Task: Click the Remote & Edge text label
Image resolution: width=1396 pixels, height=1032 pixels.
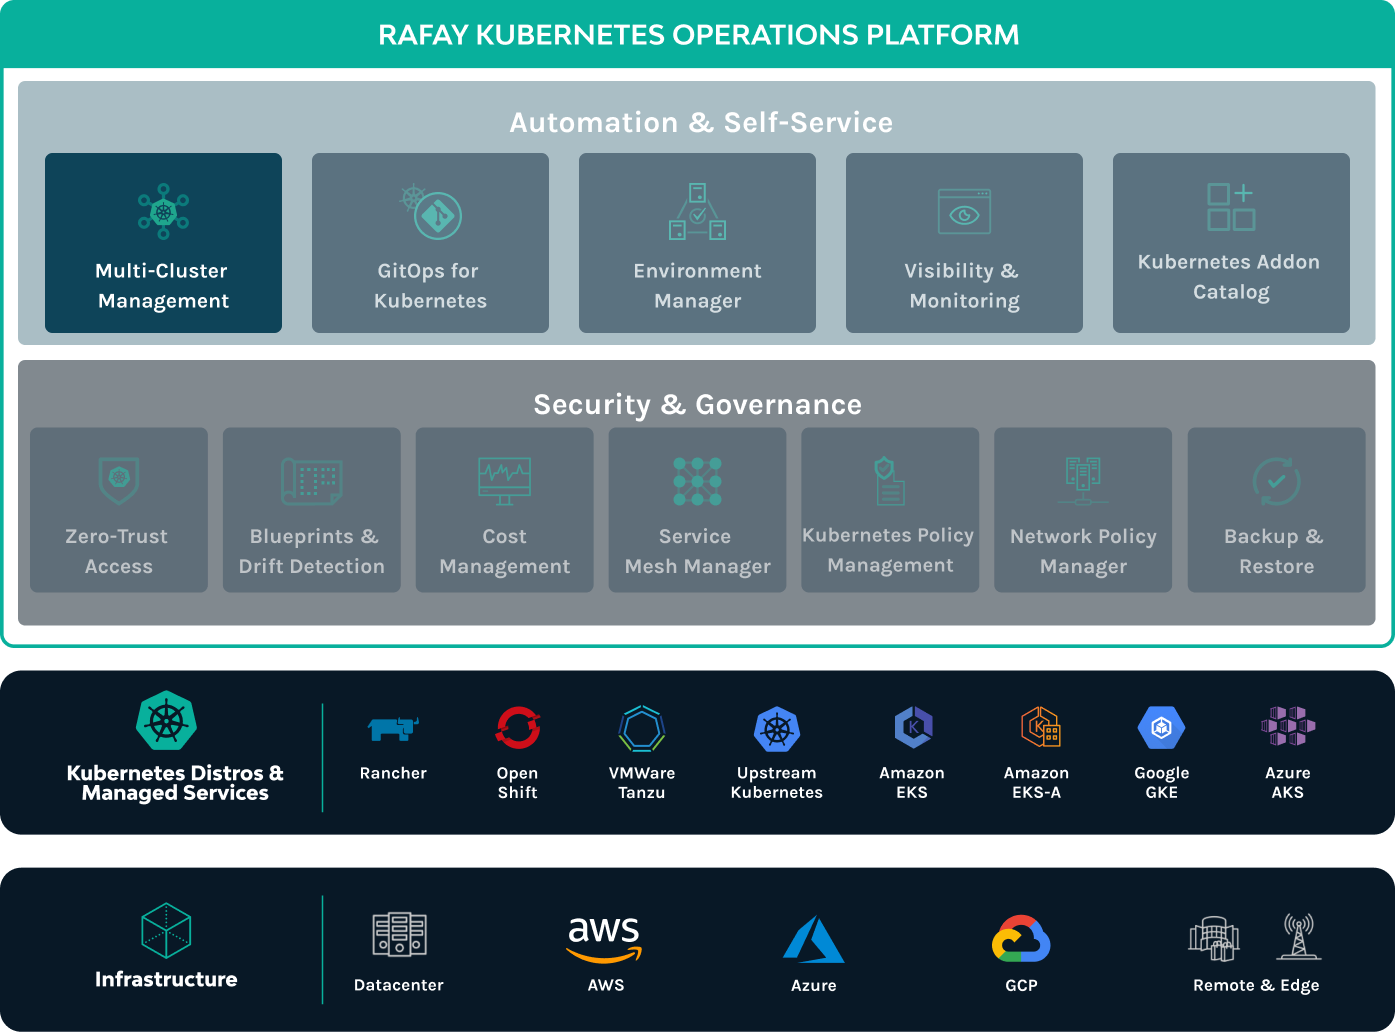Action: click(x=1256, y=985)
